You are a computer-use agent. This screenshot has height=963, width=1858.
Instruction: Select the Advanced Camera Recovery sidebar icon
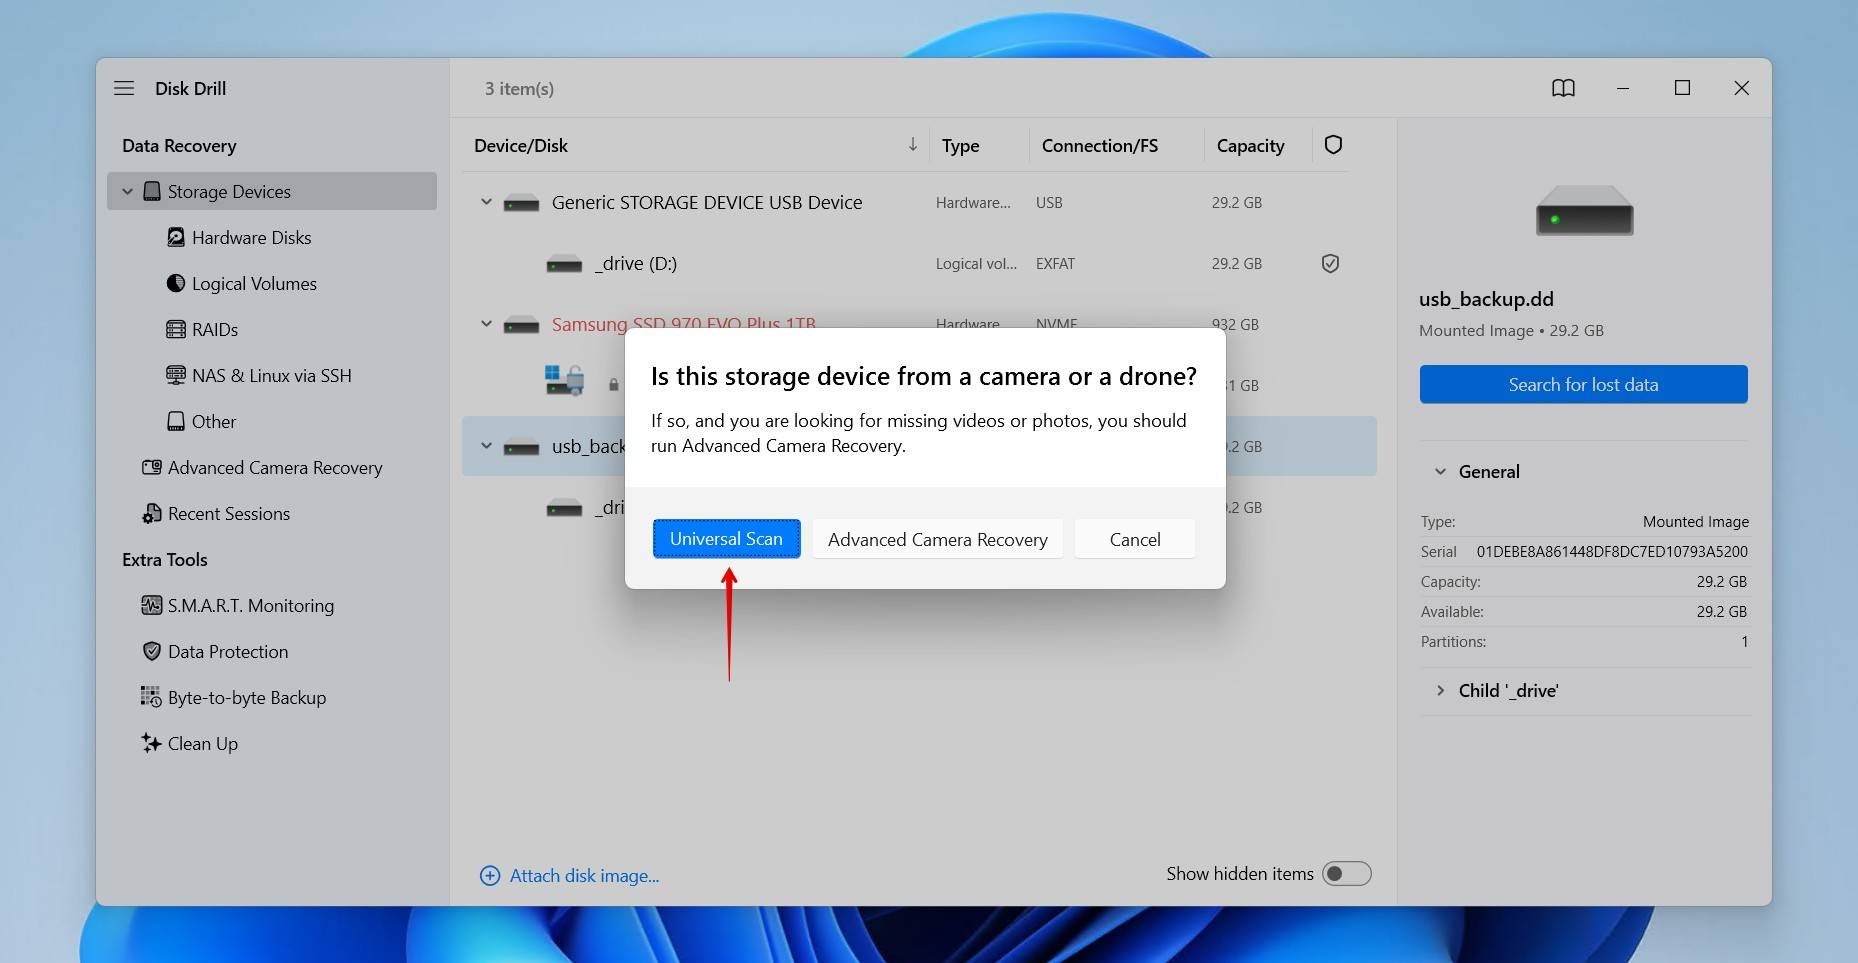coord(151,467)
